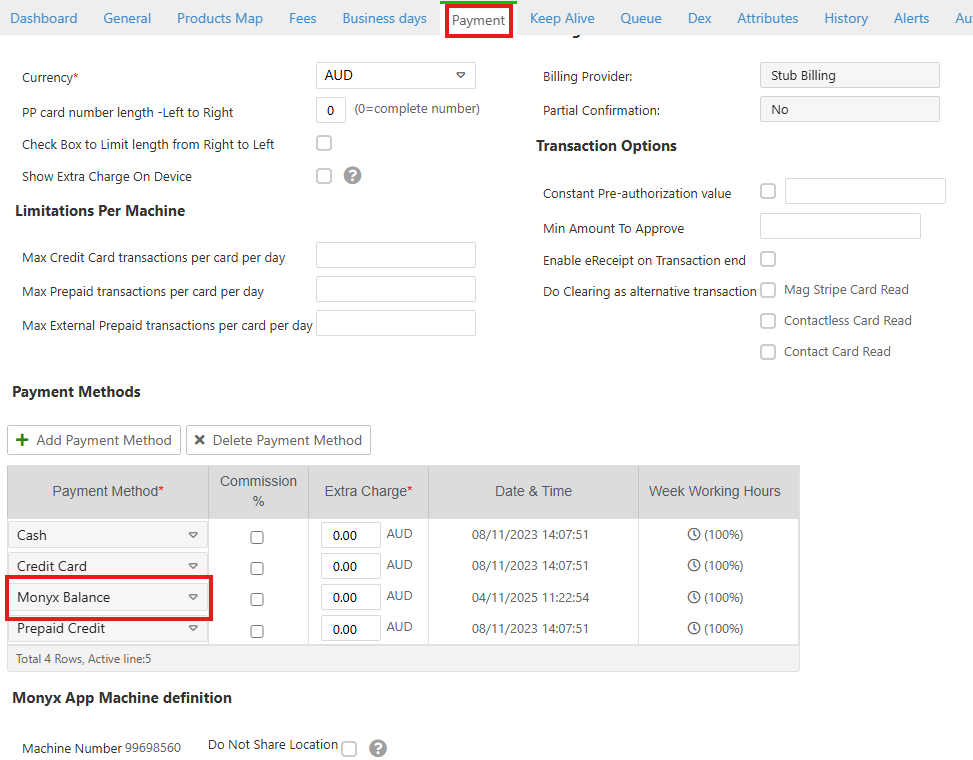Click clock icon in Prepaid Credit row
This screenshot has width=973, height=760.
[x=694, y=628]
